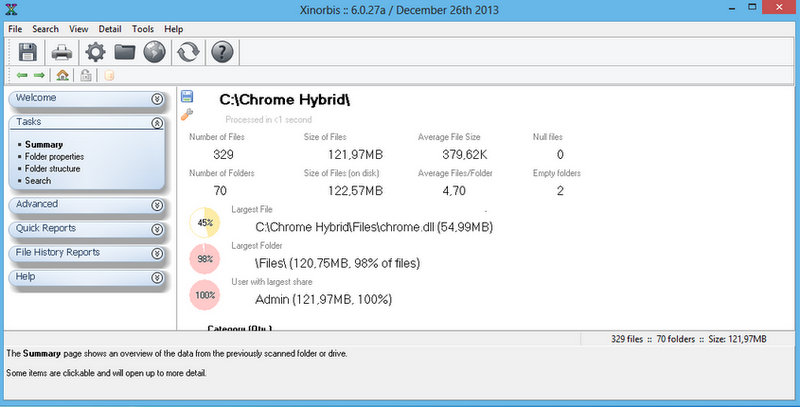
Task: Click status bar file count summary text
Action: [x=688, y=339]
